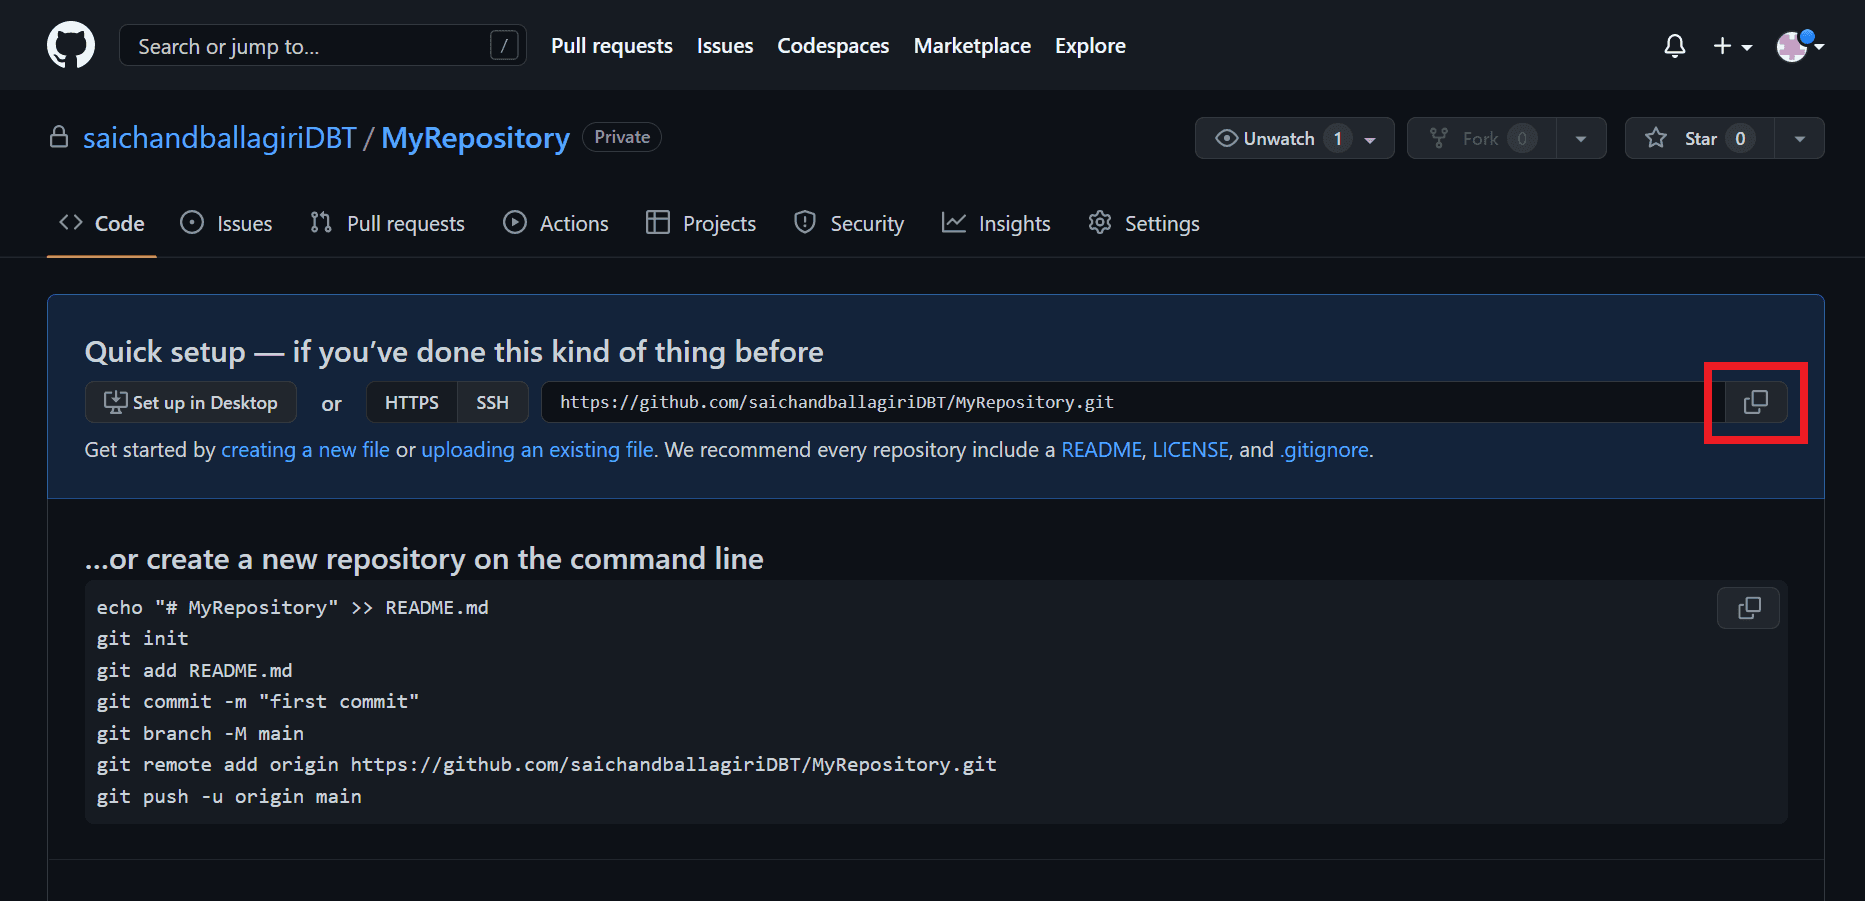Click the "git push -u origin main" line
This screenshot has width=1865, height=901.
229,796
